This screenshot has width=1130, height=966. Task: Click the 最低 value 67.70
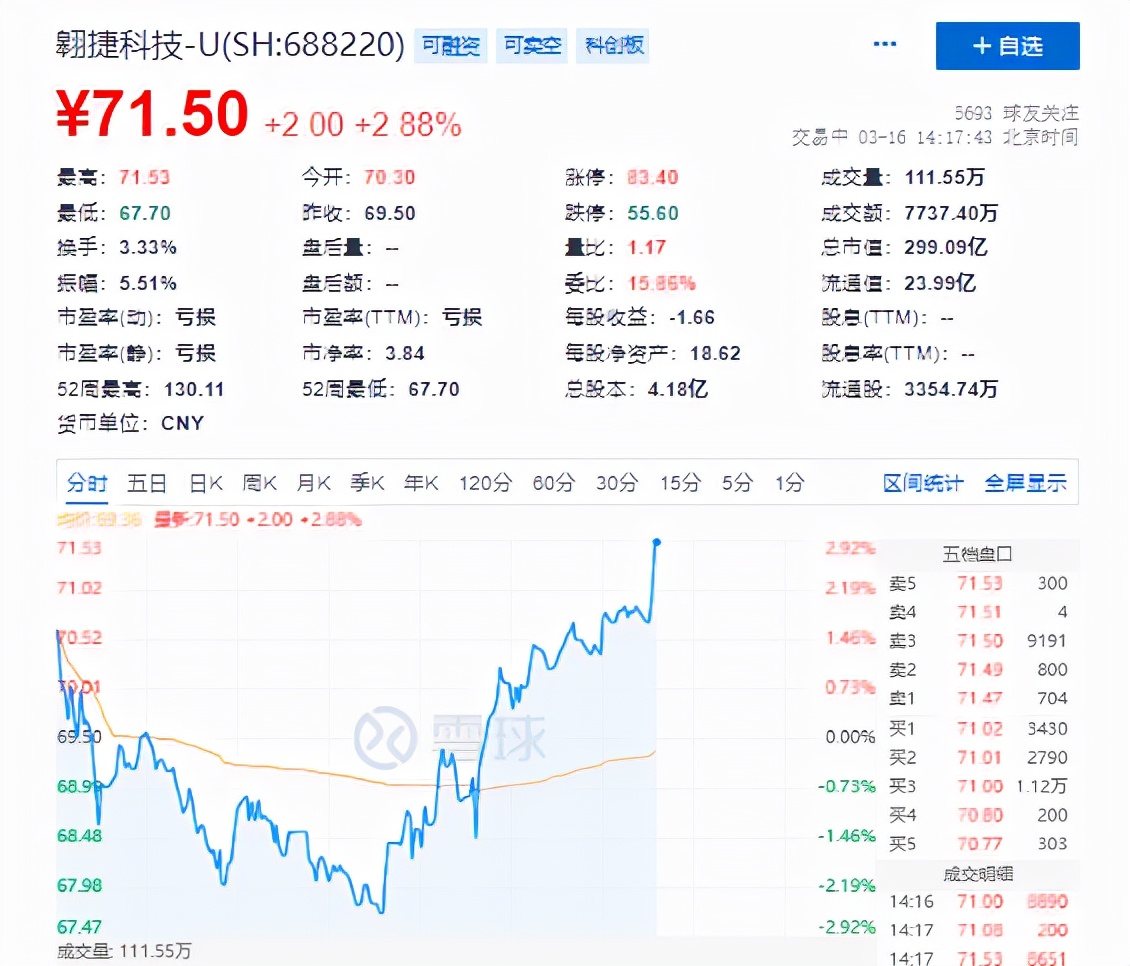pyautogui.click(x=145, y=213)
